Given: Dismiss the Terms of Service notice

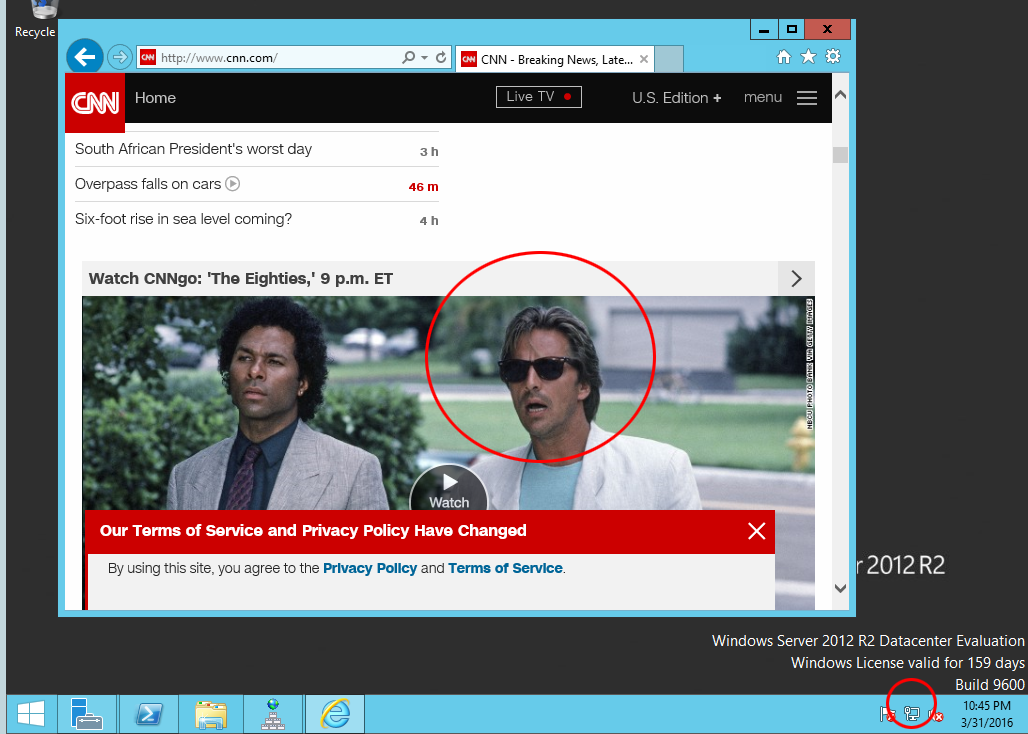Looking at the screenshot, I should (x=757, y=531).
